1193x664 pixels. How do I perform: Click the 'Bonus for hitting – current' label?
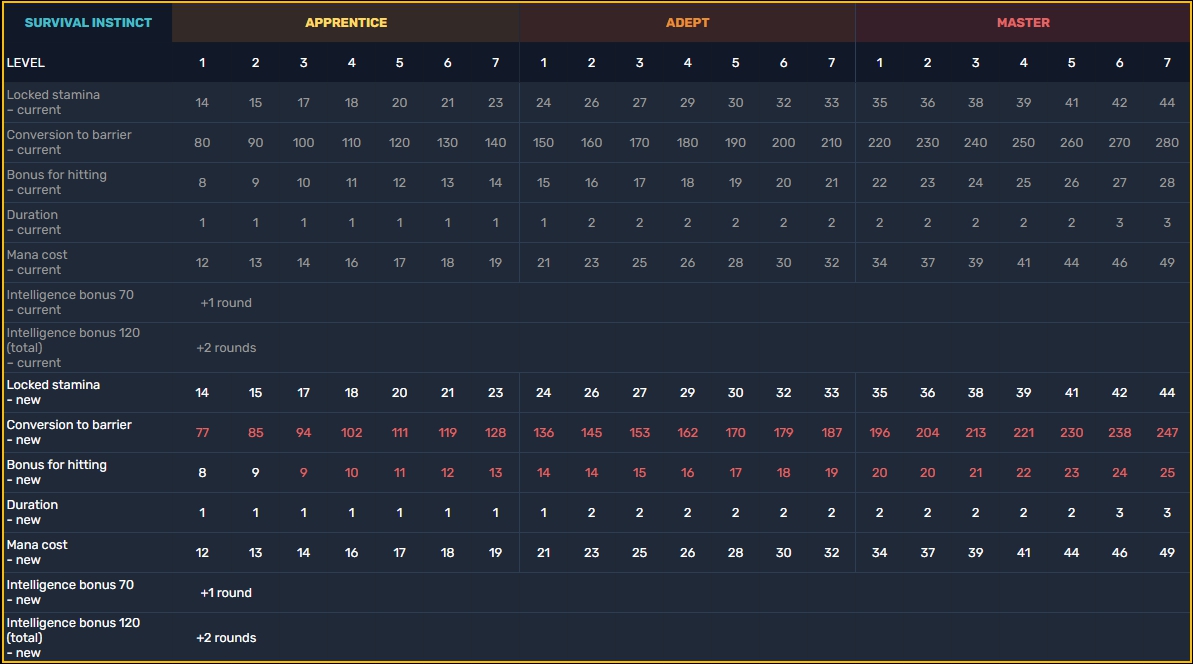pos(57,183)
